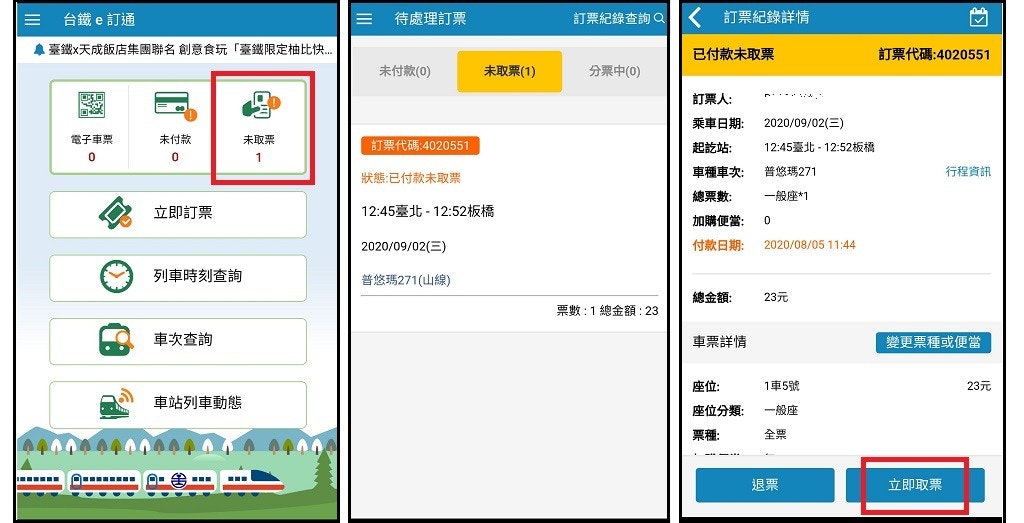The width and height of the screenshot is (1024, 523).
Task: Tap 車種車次 value 普悠瑪271 in details
Action: 790,172
